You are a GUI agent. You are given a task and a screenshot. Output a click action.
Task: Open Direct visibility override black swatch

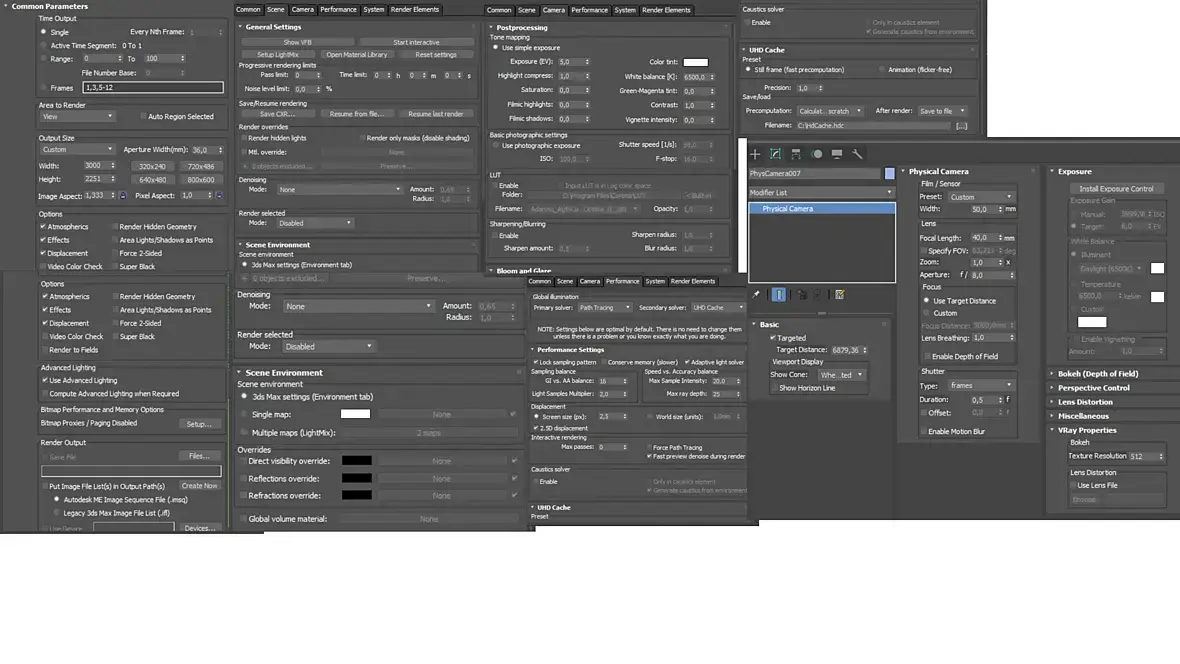[357, 461]
